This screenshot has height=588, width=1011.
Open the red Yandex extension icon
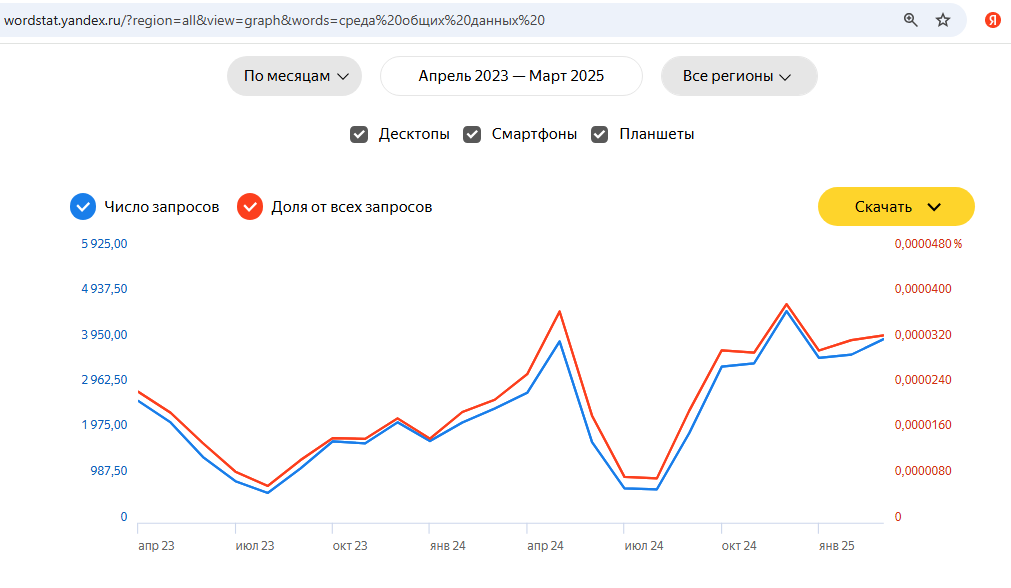pos(993,20)
